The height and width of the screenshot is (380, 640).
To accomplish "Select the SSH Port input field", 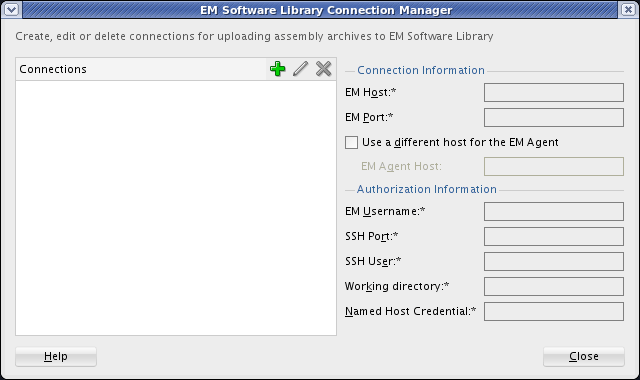I will 554,236.
